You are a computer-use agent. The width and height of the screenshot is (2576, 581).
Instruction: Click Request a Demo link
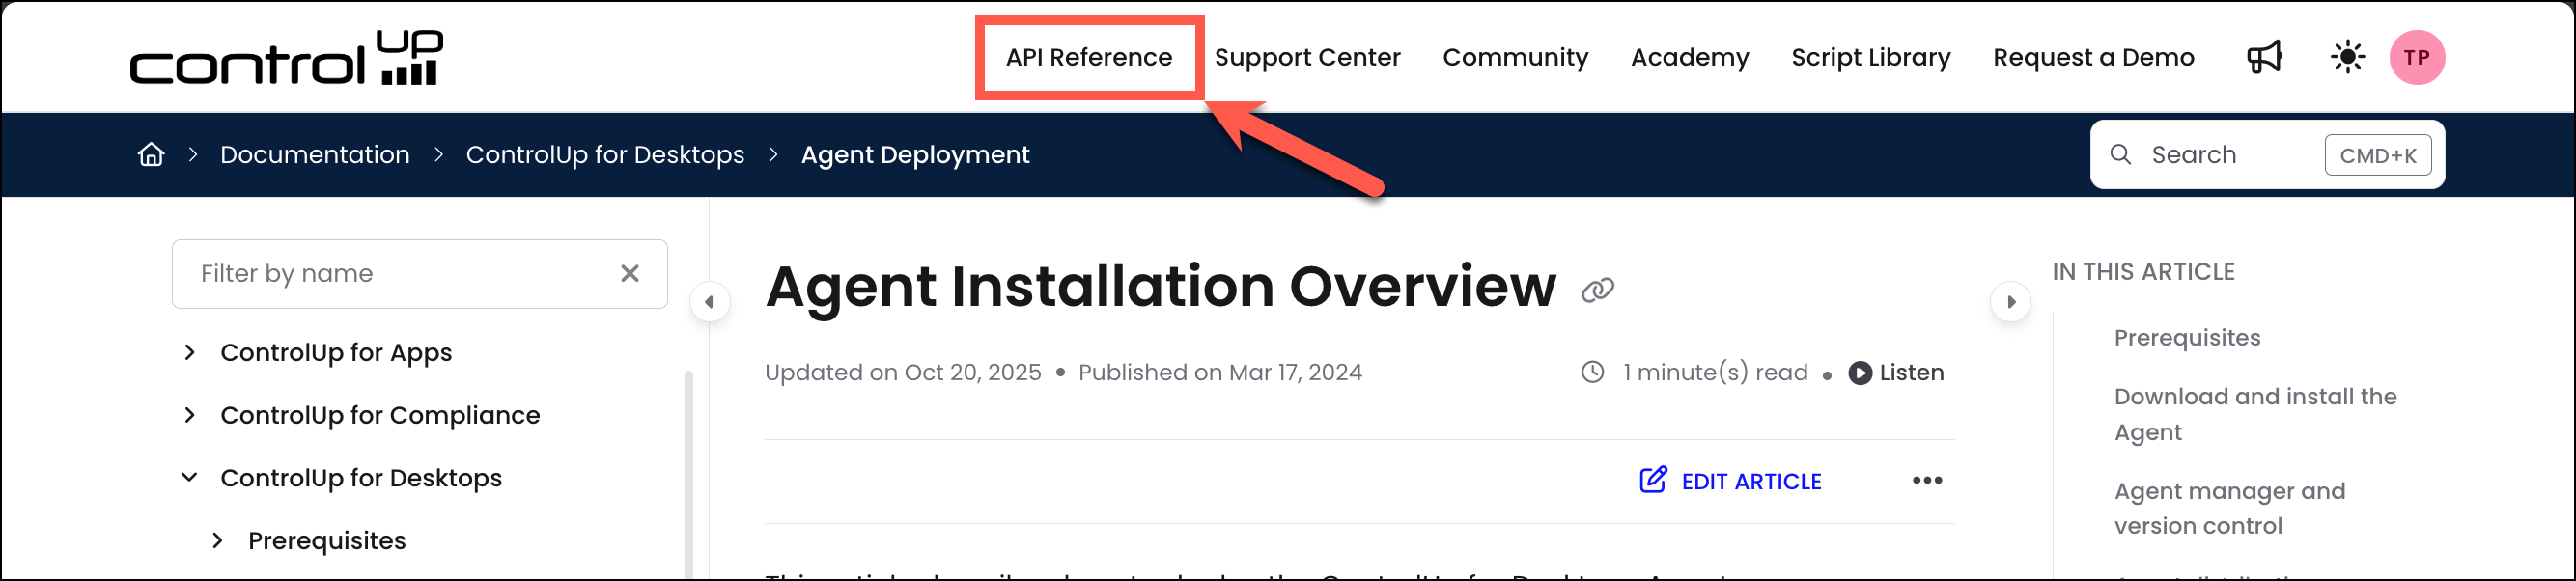[2093, 58]
